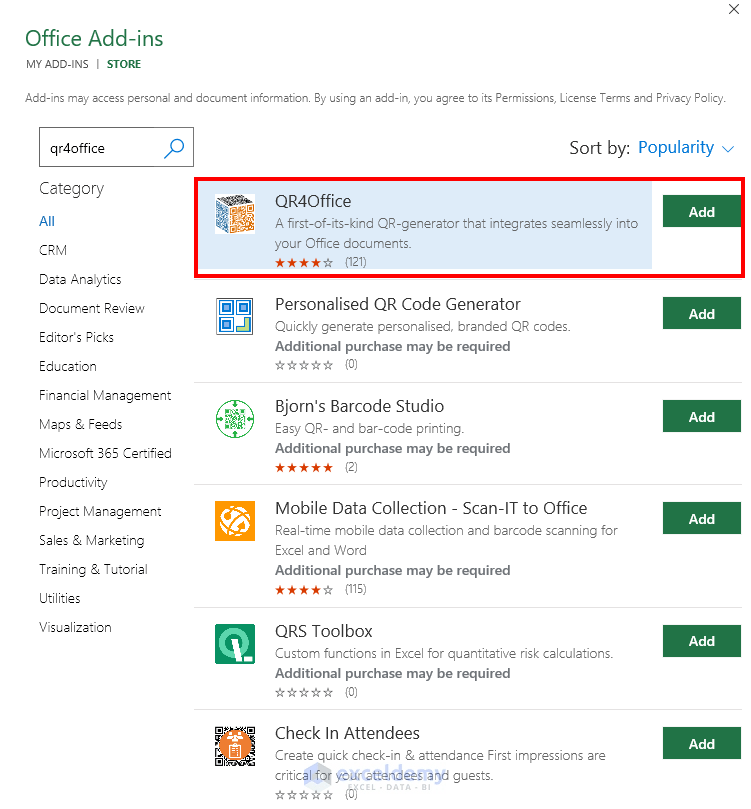Click the Check In Attendees star rating
This screenshot has height=809, width=751.
[x=304, y=795]
